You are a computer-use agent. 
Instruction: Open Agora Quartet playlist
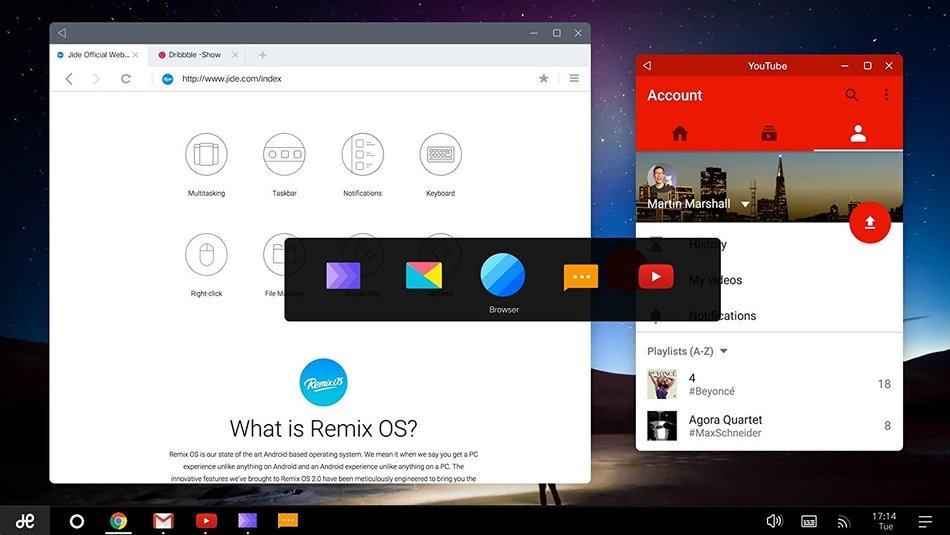[769, 425]
